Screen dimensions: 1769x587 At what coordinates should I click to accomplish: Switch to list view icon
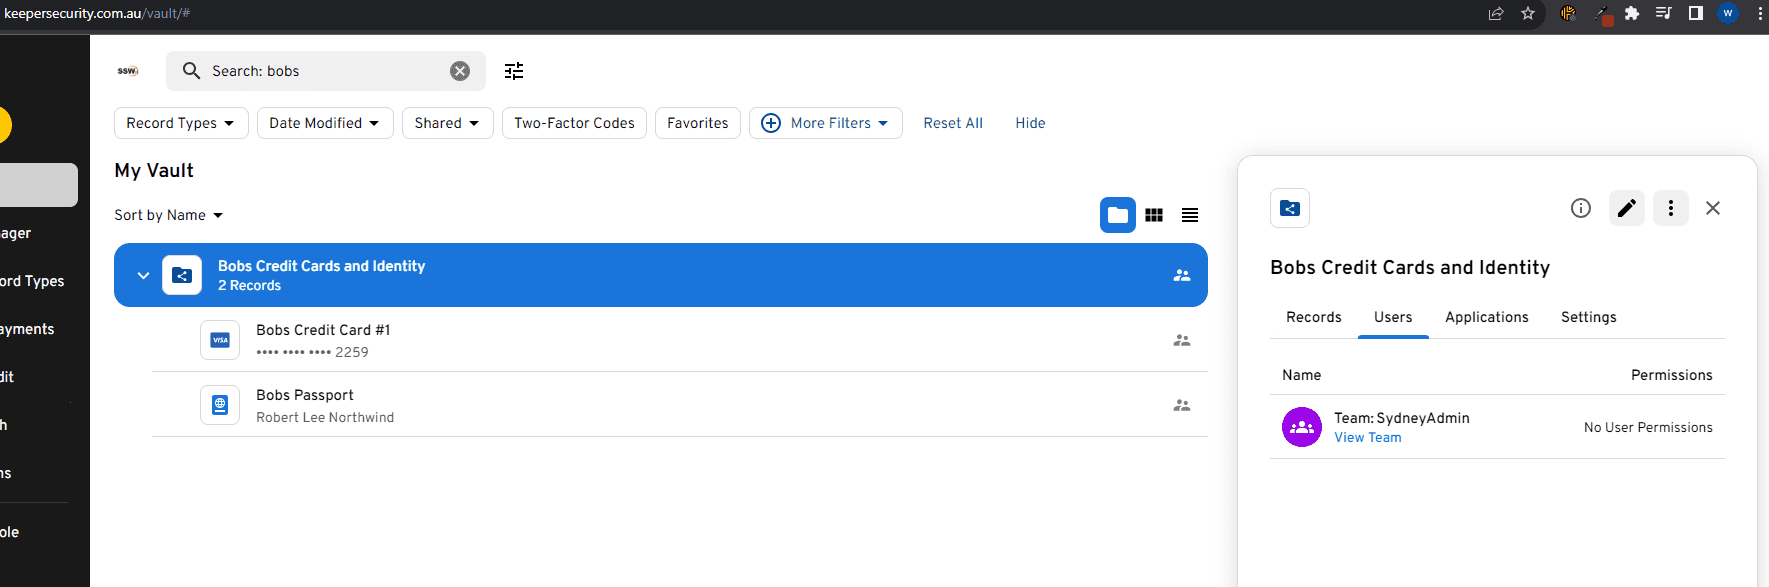tap(1190, 215)
